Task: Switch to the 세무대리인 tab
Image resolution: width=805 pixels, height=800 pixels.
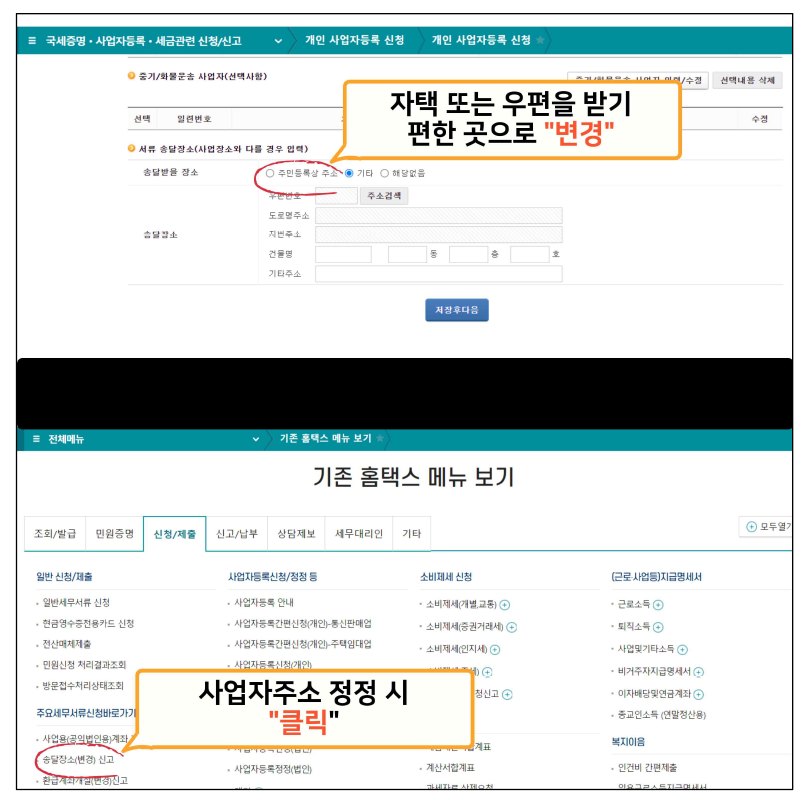Action: pos(359,534)
